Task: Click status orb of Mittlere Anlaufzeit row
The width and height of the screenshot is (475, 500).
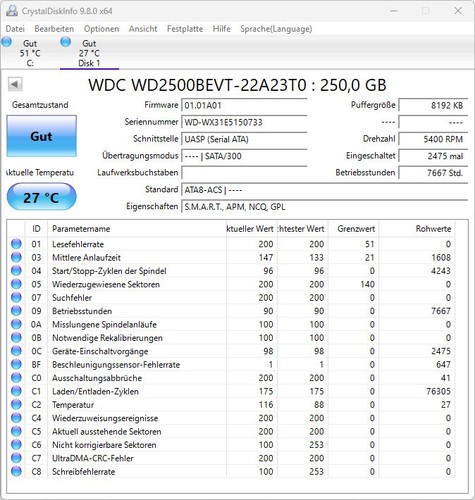Action: (16, 257)
